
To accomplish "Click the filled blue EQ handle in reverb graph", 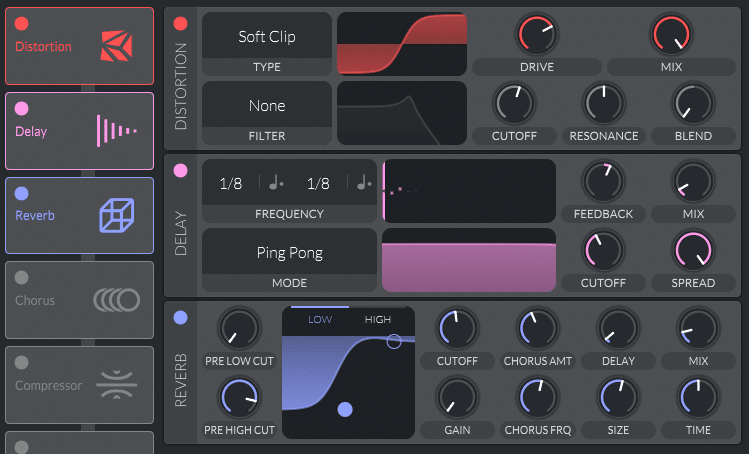I will [345, 410].
